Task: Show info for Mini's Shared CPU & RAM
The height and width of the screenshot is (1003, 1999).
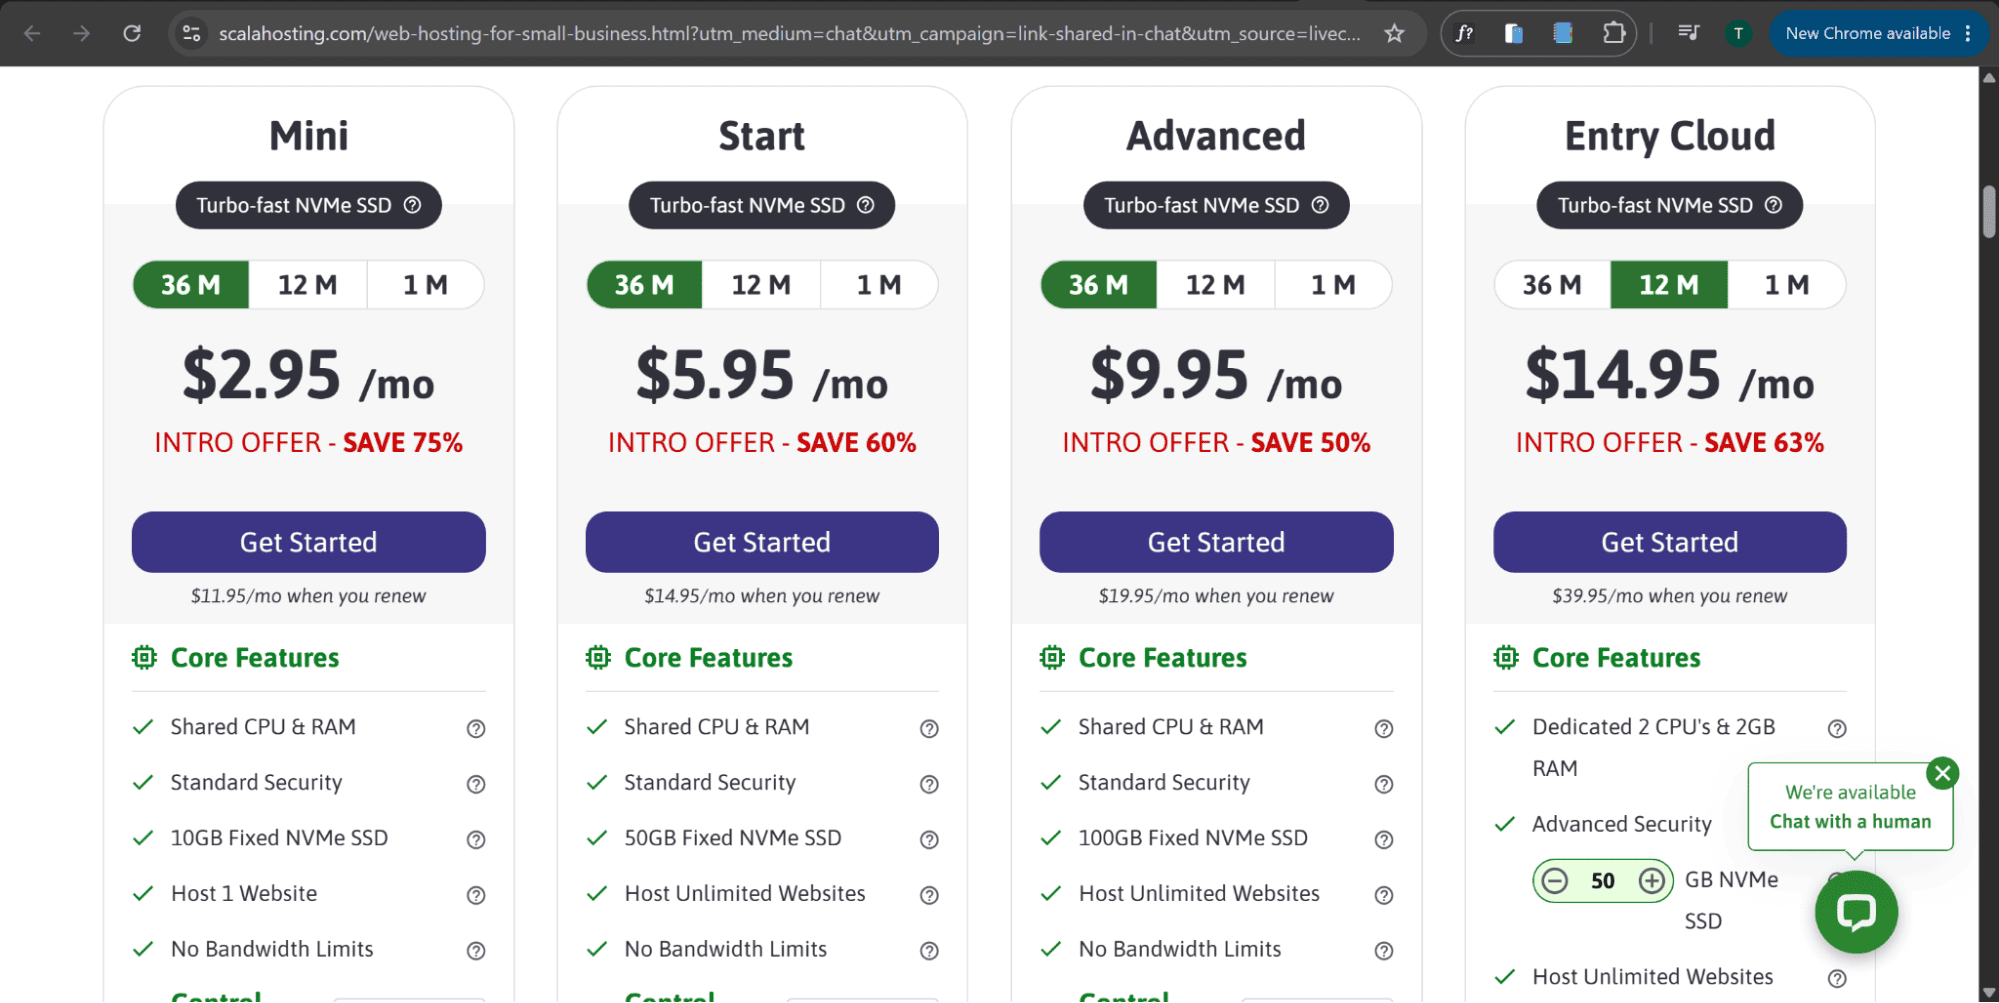Action: click(x=476, y=729)
